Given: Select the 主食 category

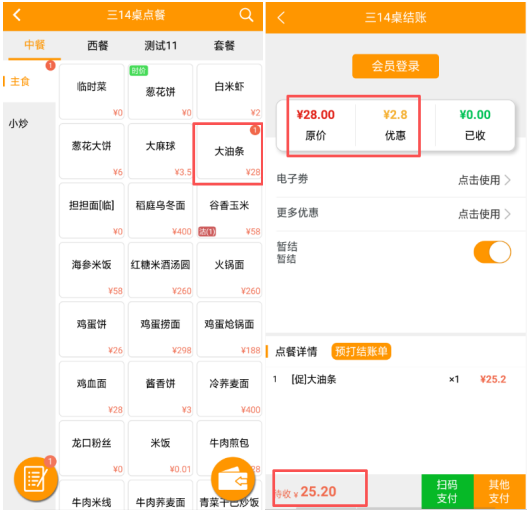Looking at the screenshot, I should pos(29,81).
